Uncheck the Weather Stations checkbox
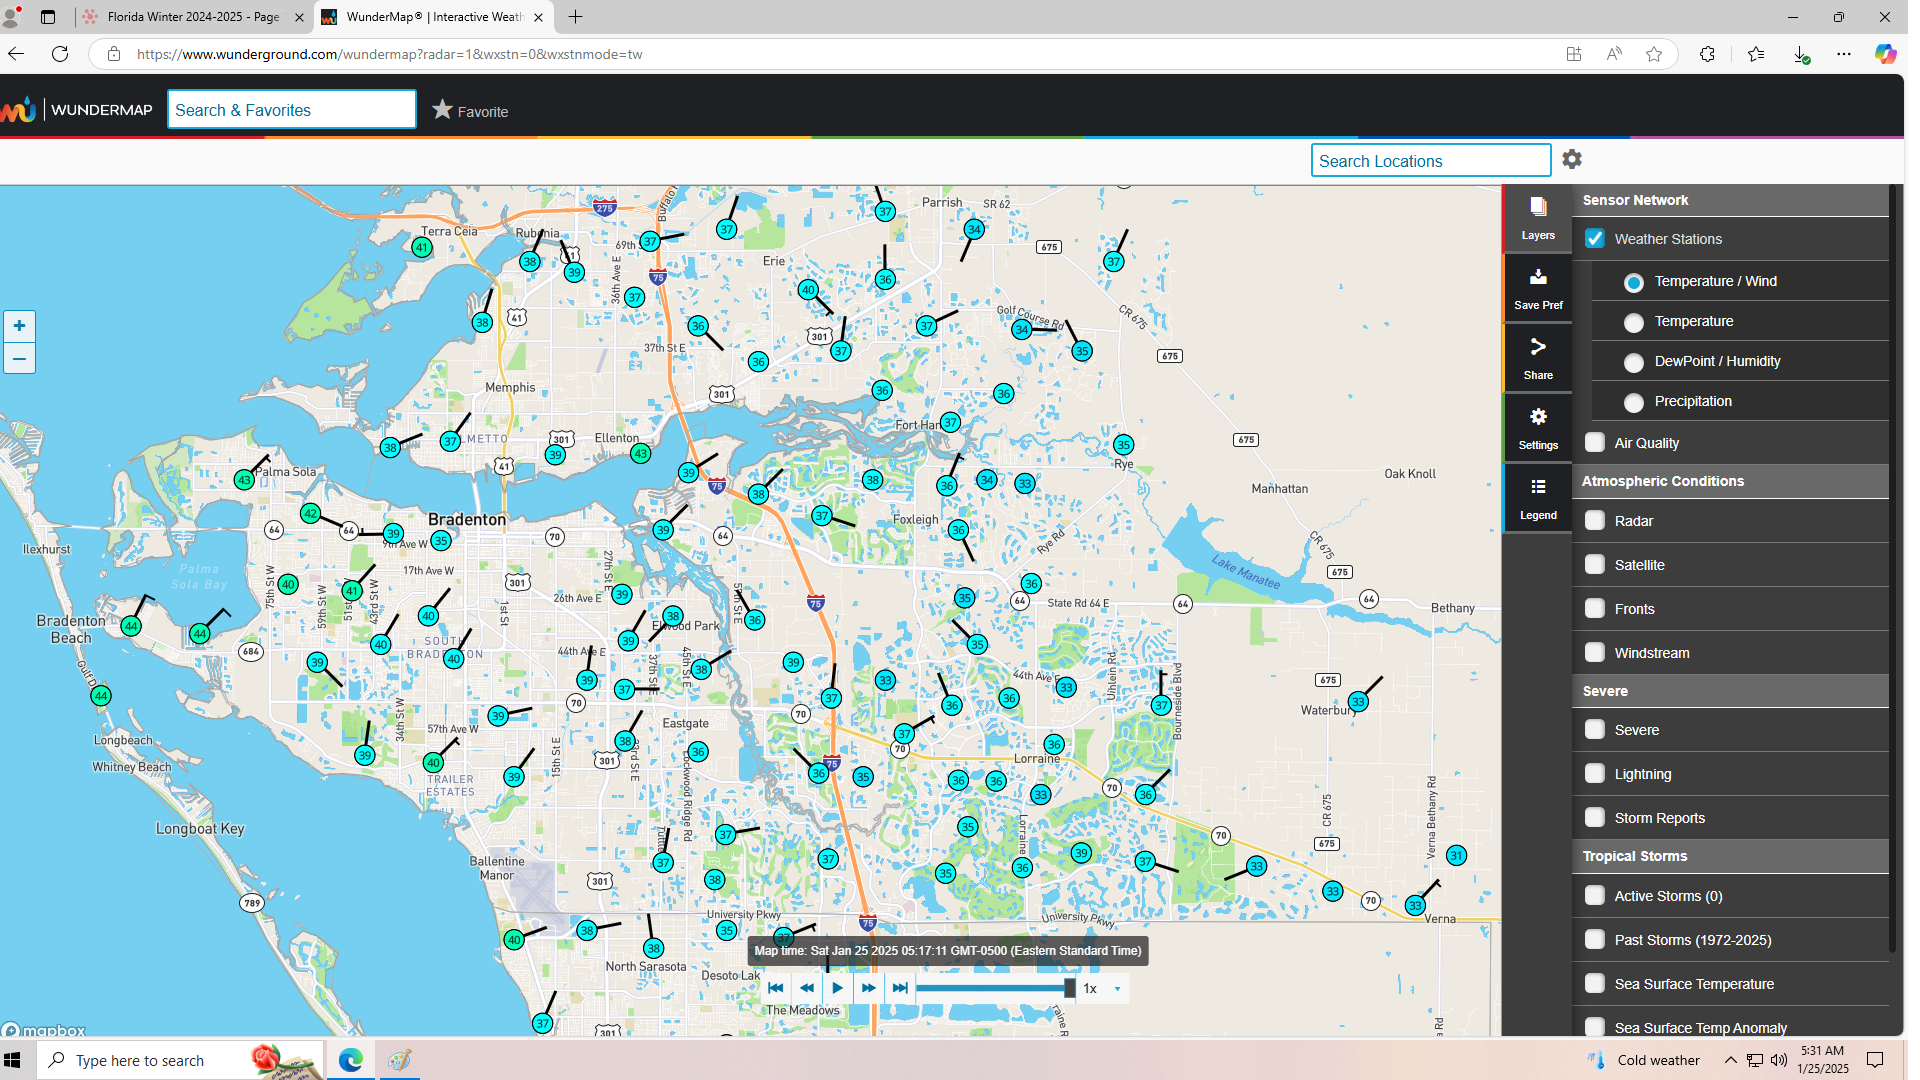Viewport: 1920px width, 1080px height. (1595, 239)
